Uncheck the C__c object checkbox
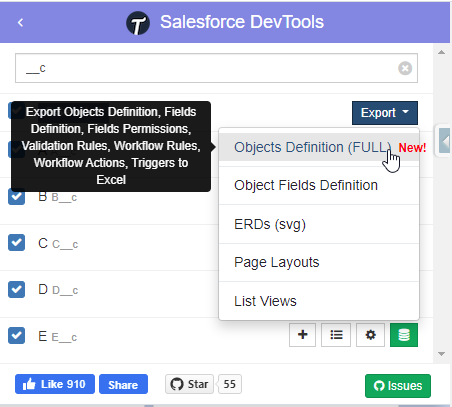Screen dimensions: 452x407 (16, 242)
